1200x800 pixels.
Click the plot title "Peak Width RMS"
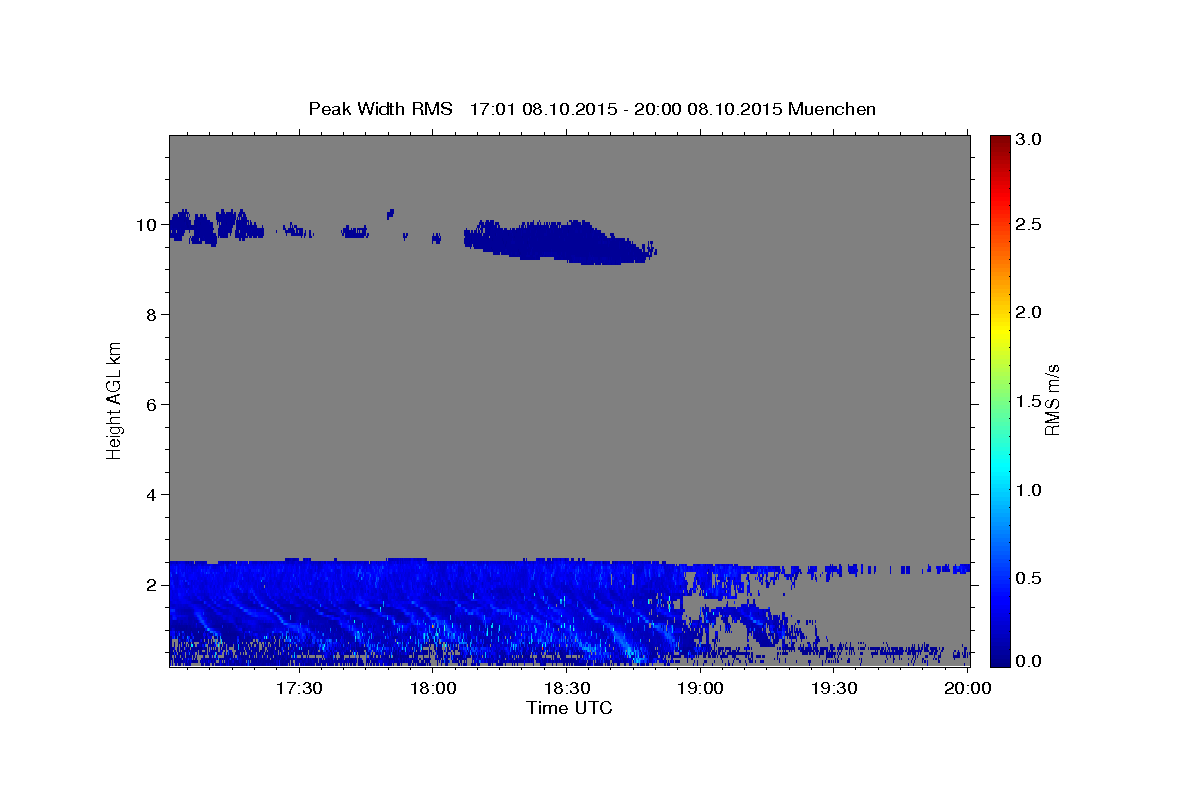point(380,109)
